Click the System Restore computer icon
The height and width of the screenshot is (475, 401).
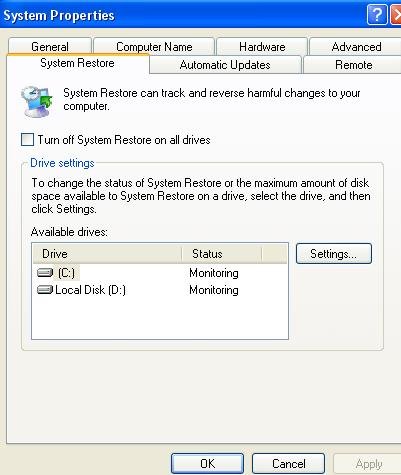click(x=37, y=101)
